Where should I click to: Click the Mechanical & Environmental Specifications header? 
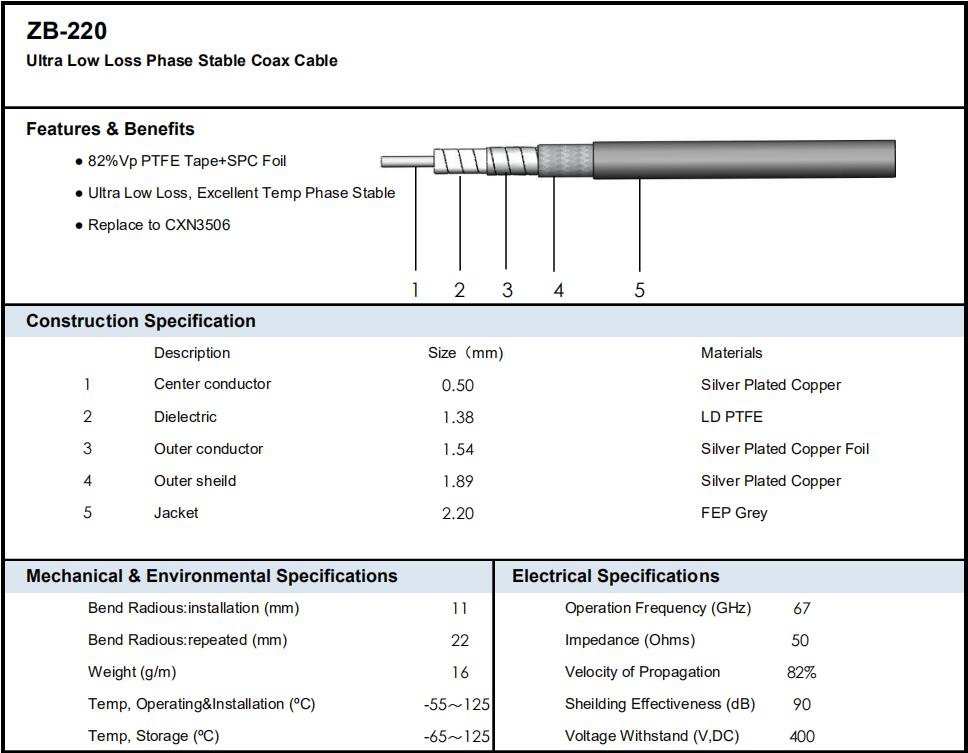[212, 576]
